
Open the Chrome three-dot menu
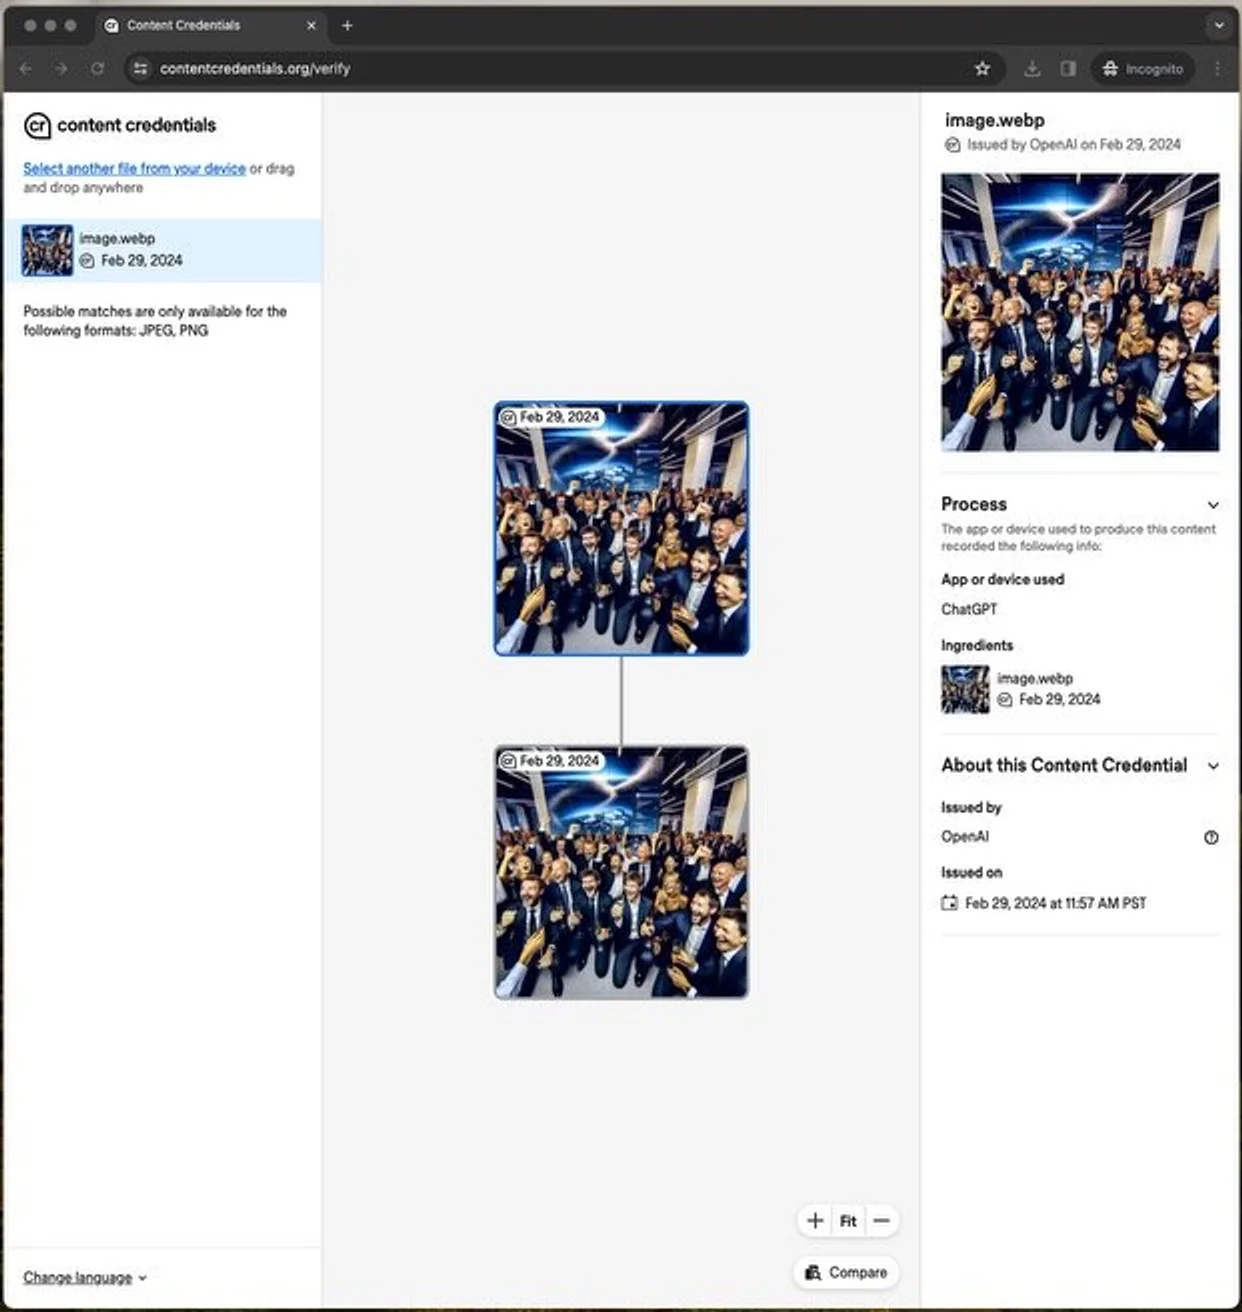[1217, 69]
